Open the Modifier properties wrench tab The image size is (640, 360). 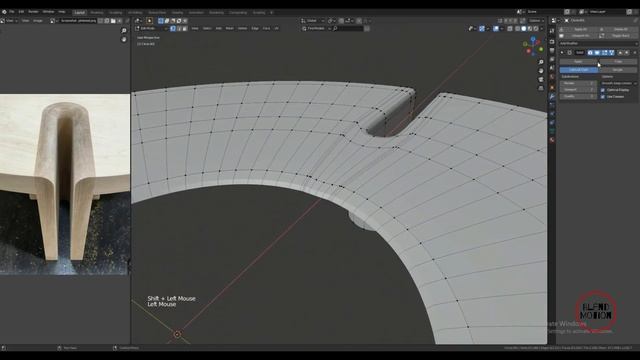(x=552, y=96)
